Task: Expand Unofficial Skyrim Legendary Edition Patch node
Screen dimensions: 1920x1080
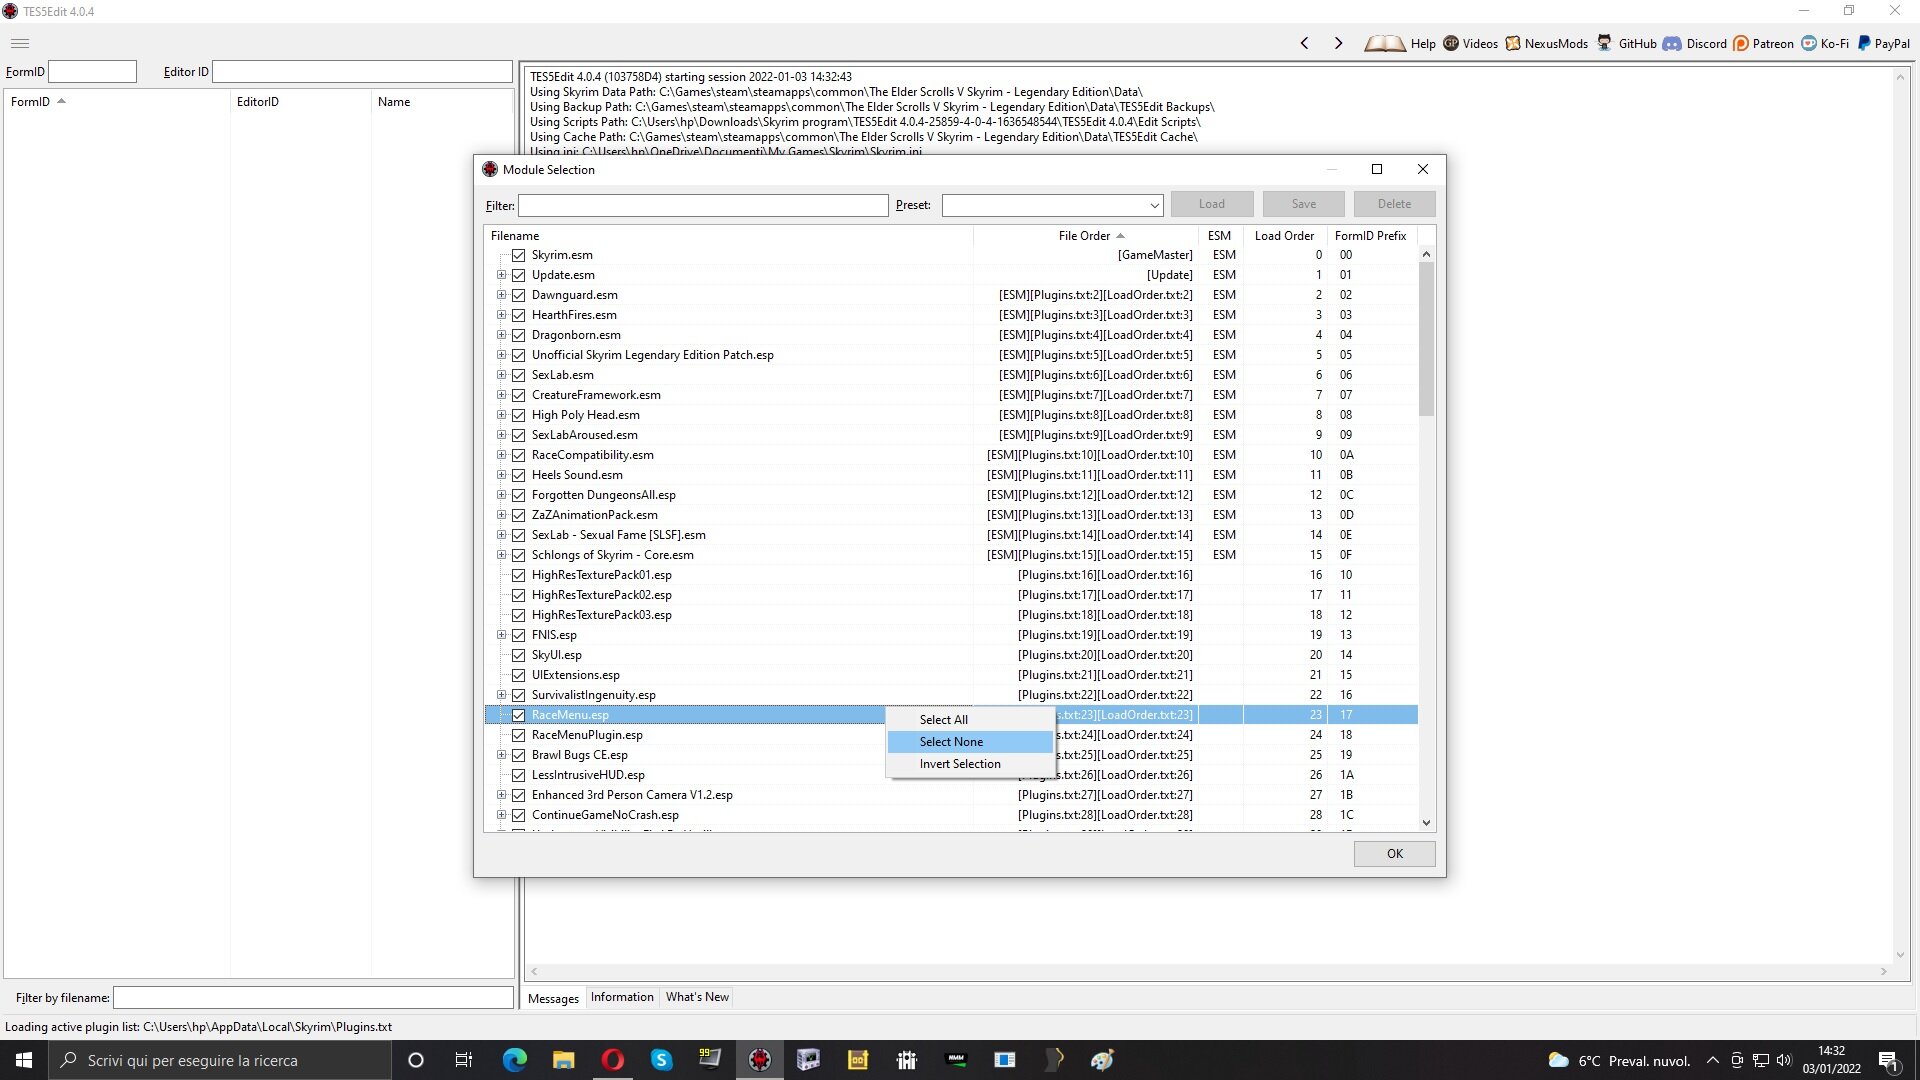Action: coord(501,355)
